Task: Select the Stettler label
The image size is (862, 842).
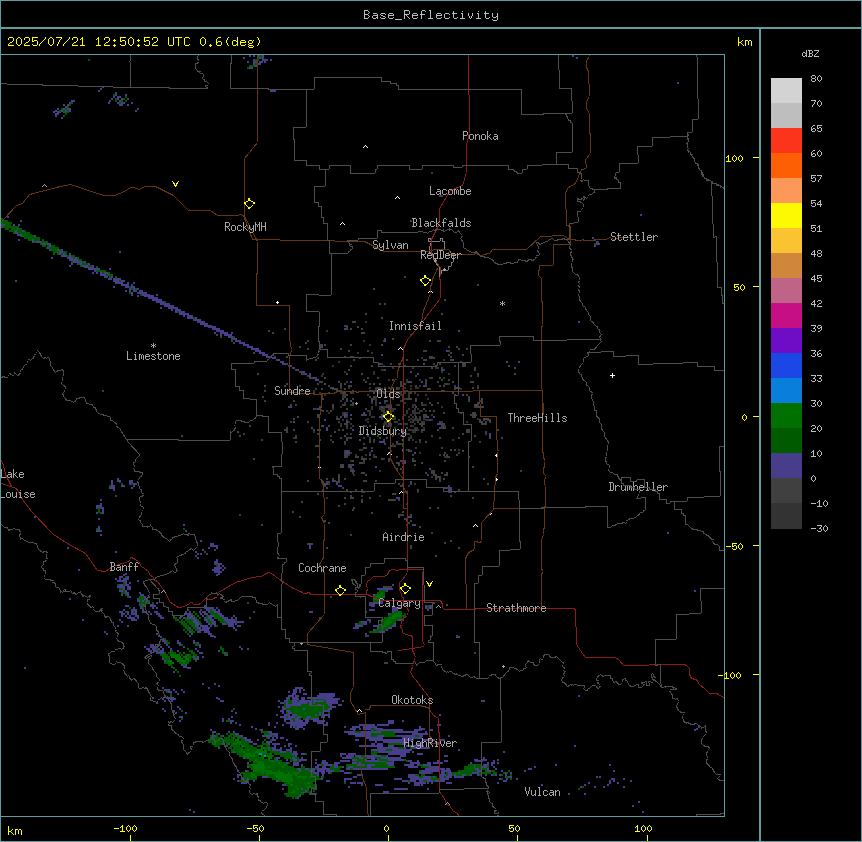Action: (x=634, y=237)
